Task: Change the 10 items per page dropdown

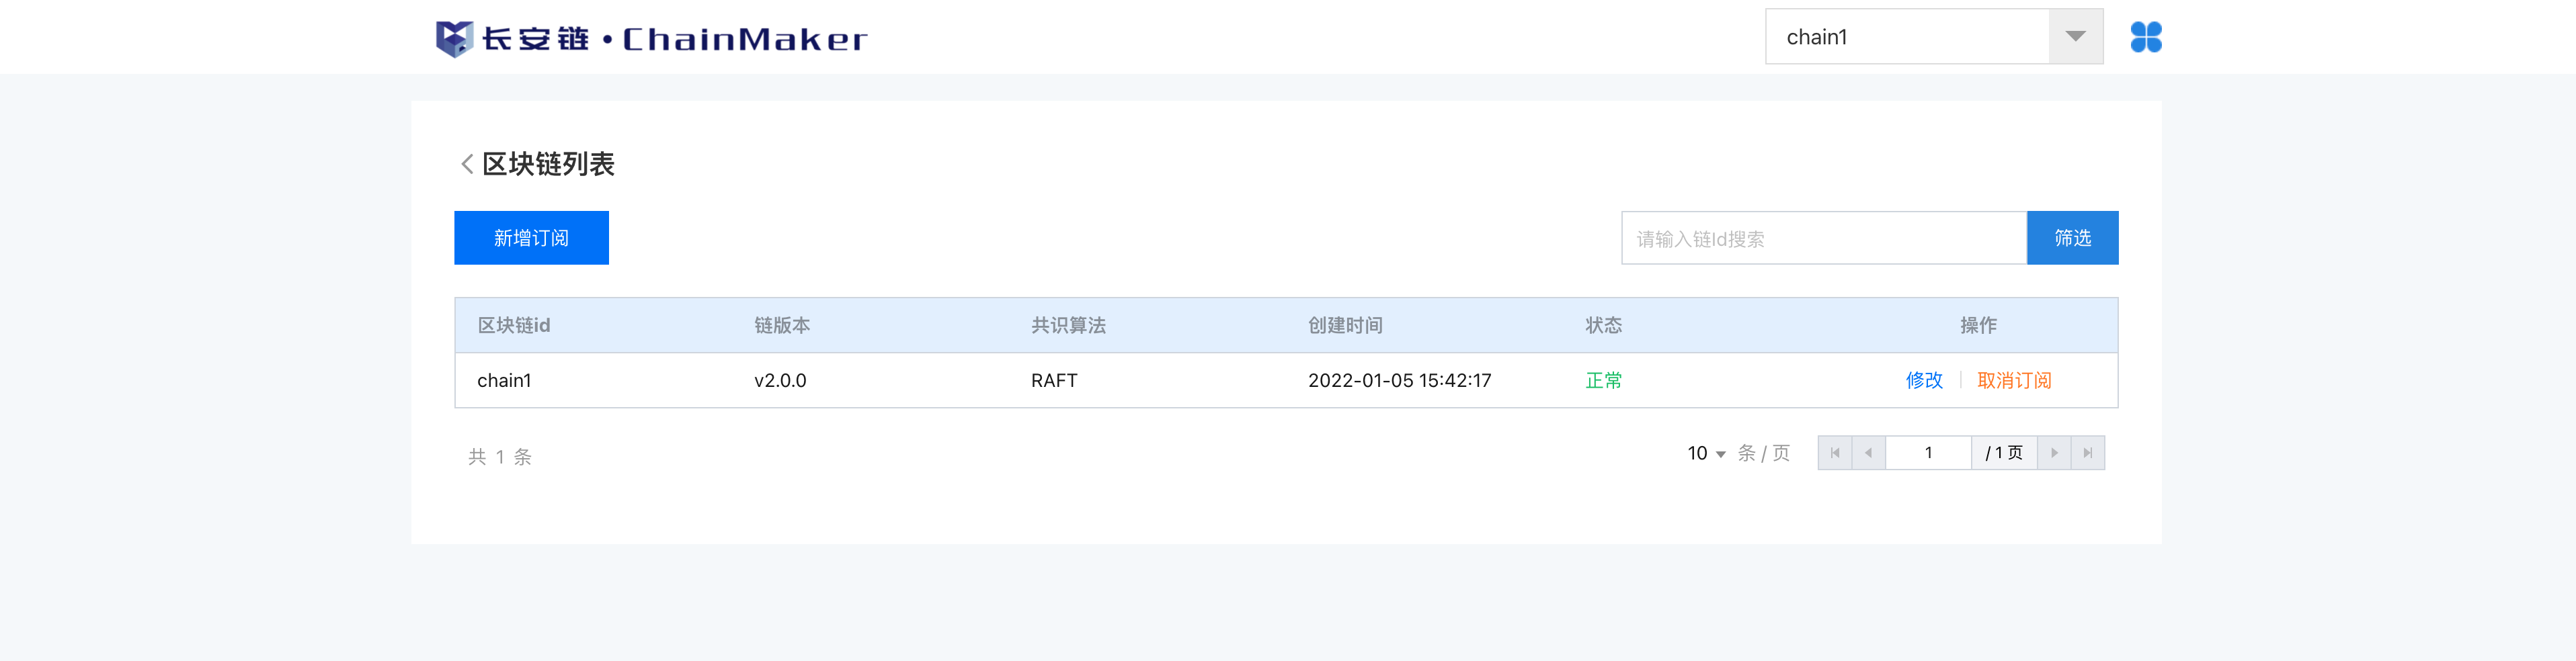Action: point(1706,454)
